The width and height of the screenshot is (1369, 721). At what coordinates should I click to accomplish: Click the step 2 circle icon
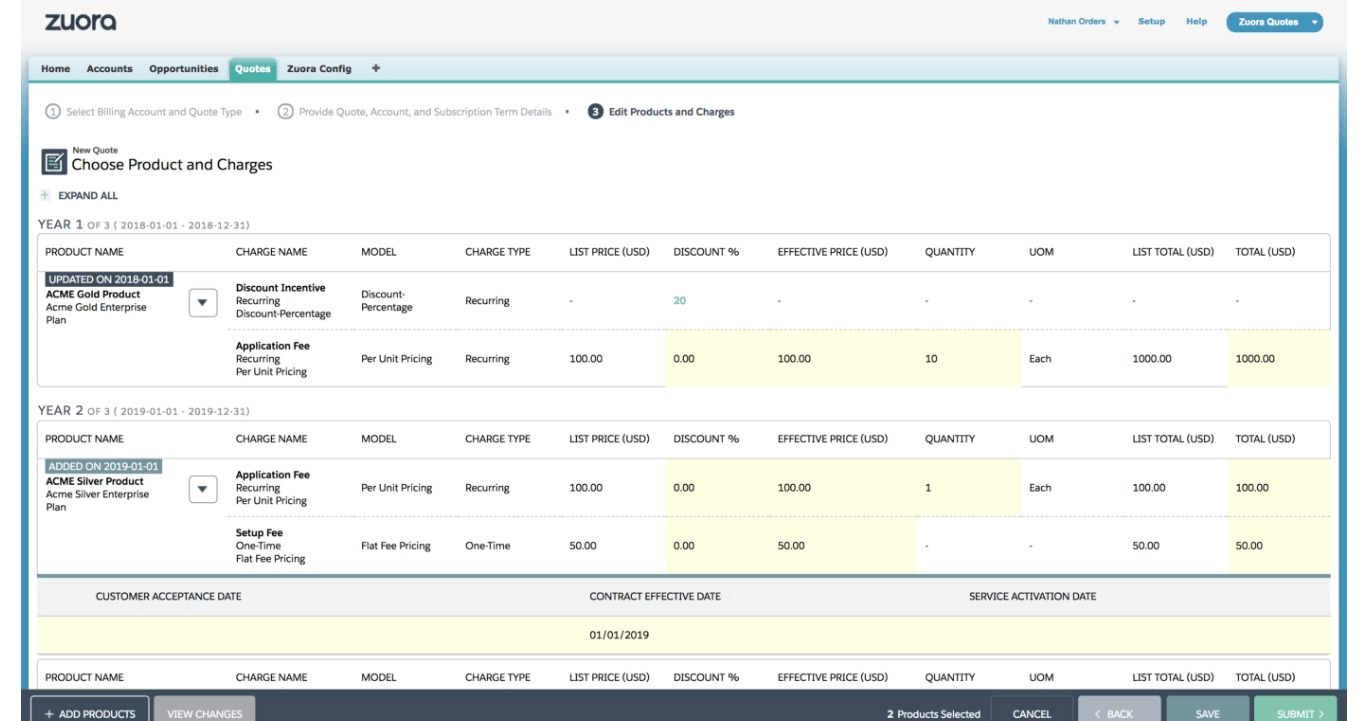[285, 111]
